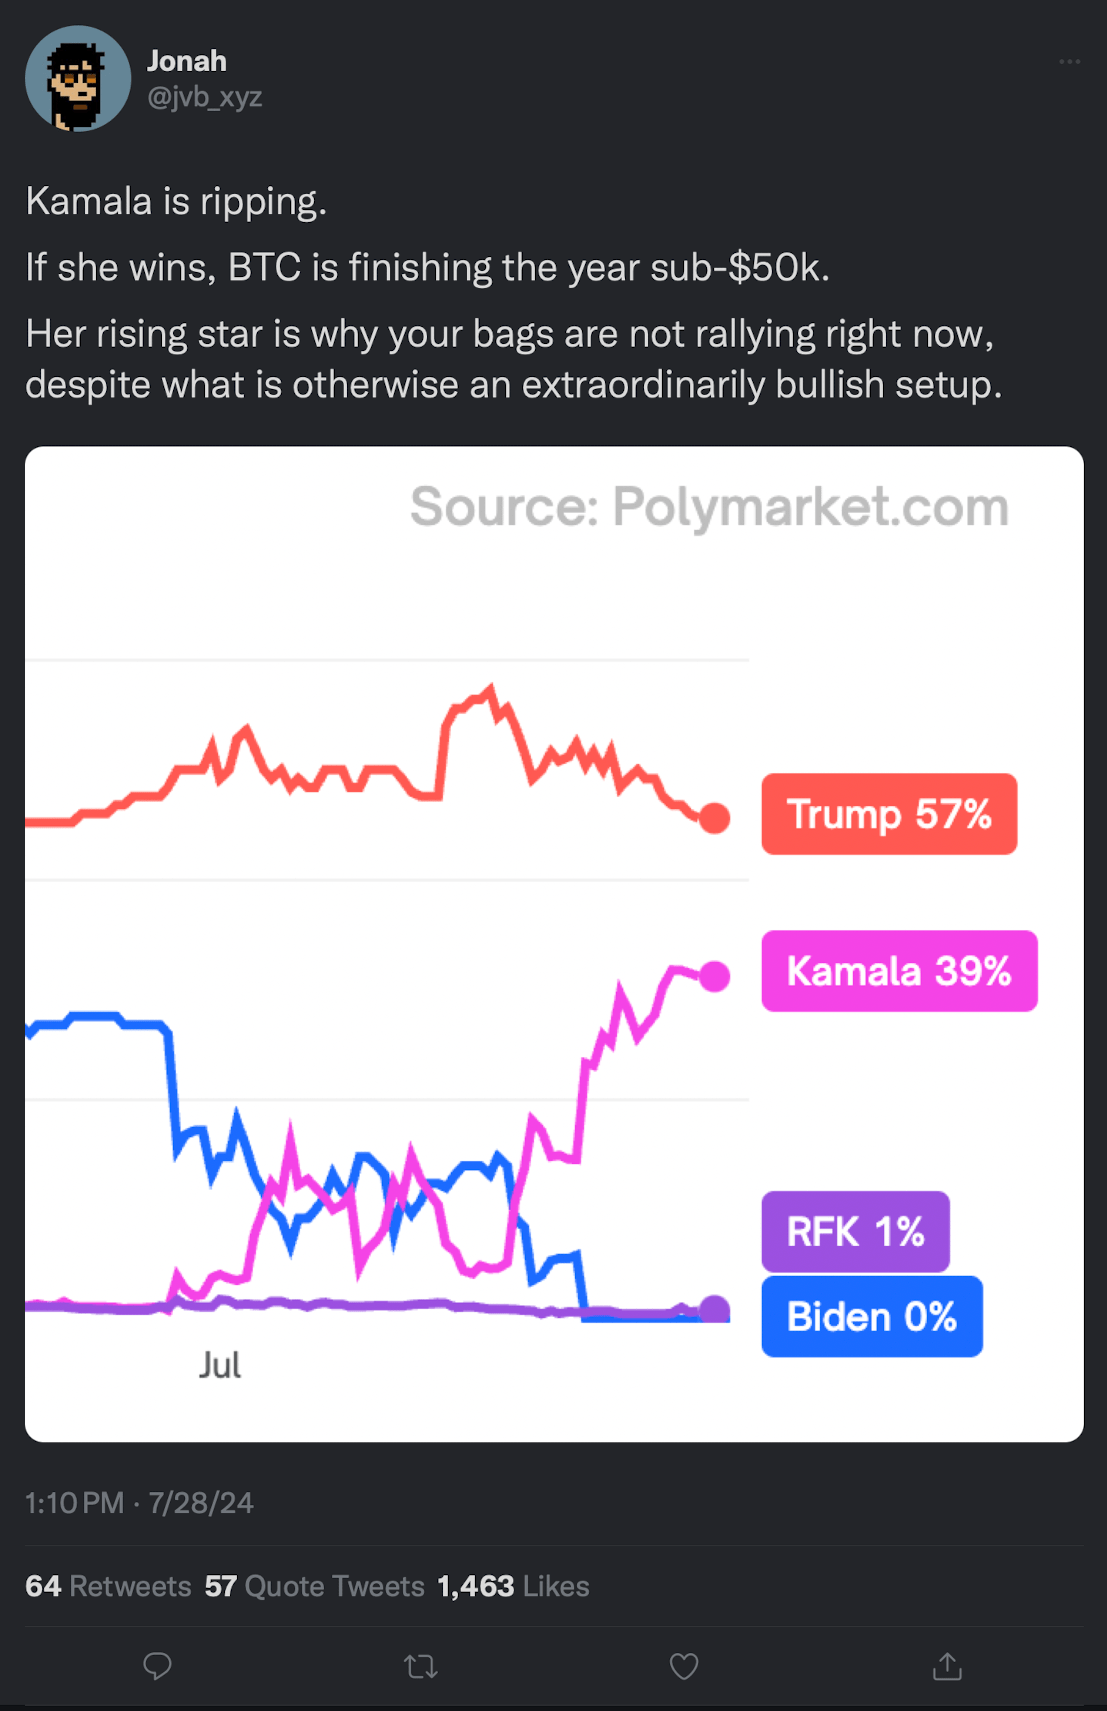Viewport: 1107px width, 1711px height.
Task: Retweet using the retweet arrows icon
Action: pos(421,1666)
